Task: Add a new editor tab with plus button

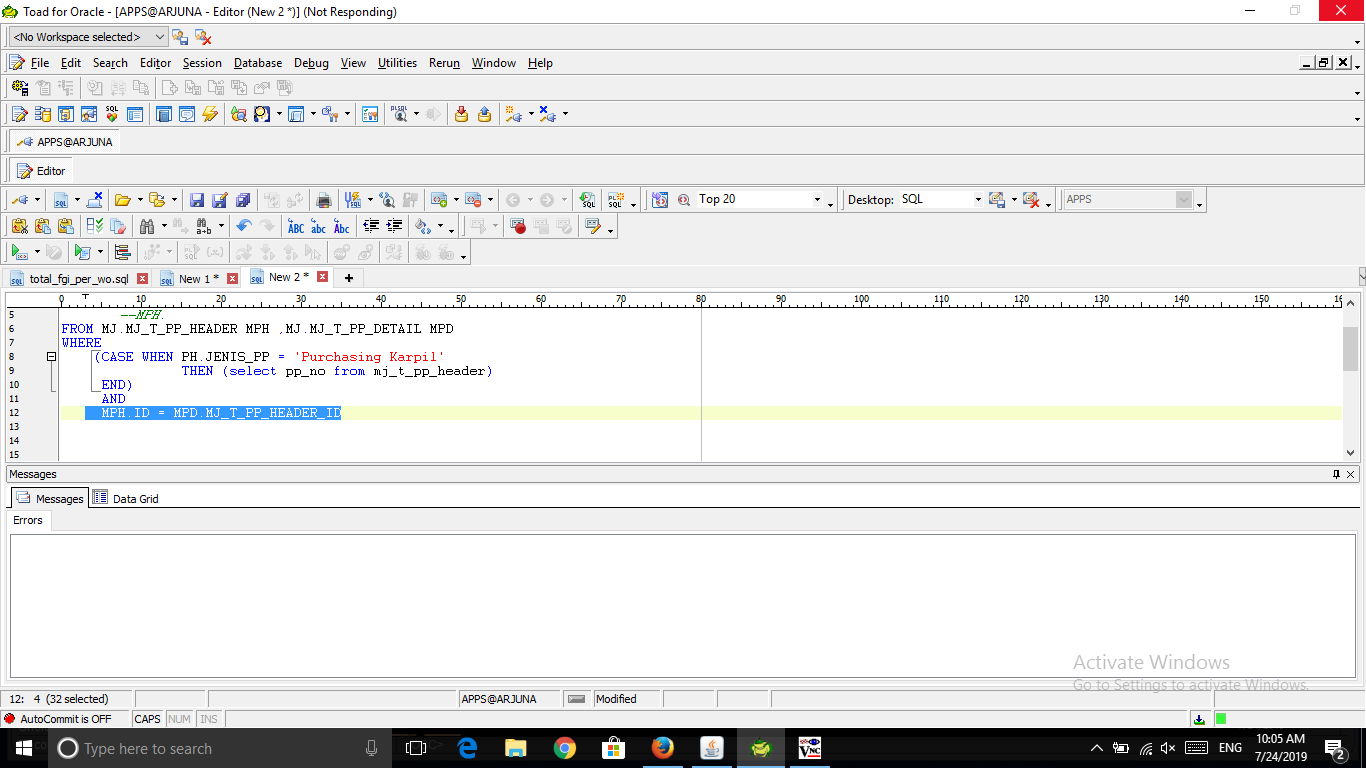Action: coord(348,278)
